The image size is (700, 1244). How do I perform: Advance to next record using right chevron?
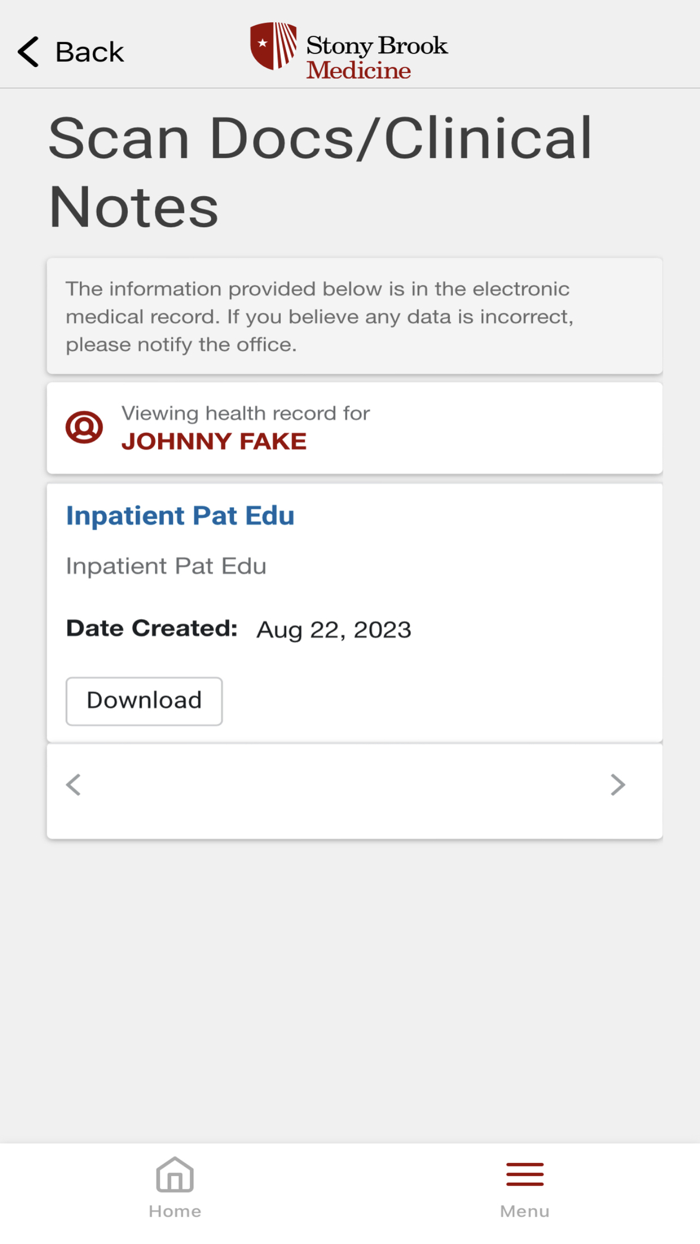tap(618, 784)
